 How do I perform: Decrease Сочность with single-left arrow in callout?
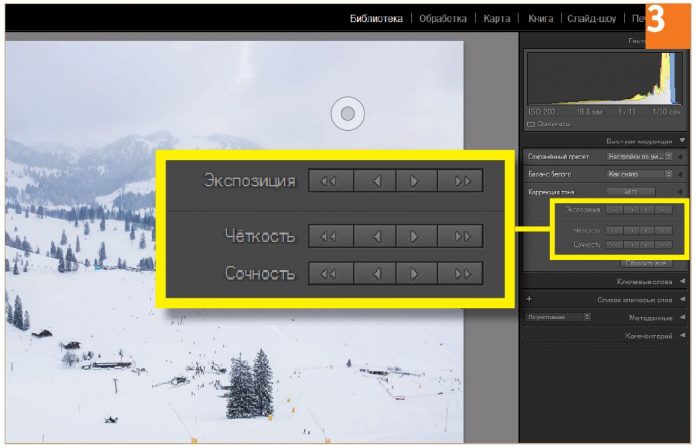(x=375, y=273)
